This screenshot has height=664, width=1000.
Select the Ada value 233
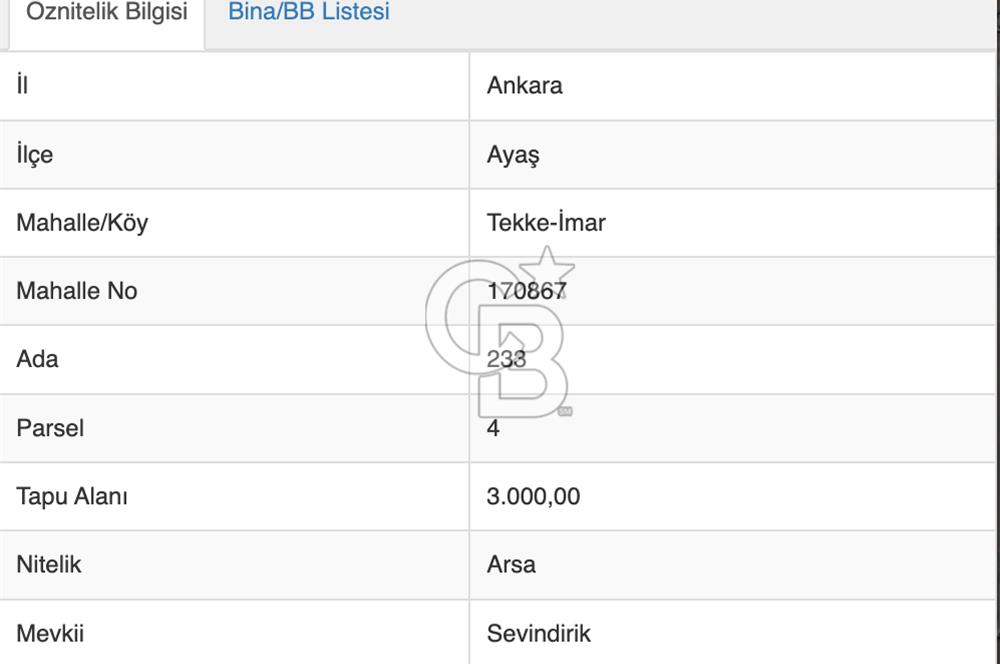503,359
